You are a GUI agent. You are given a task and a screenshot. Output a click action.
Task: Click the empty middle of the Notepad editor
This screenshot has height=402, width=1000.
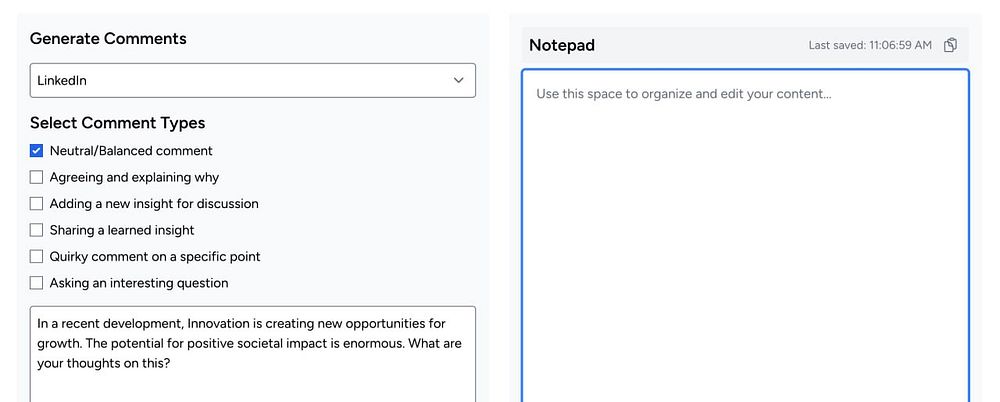pos(745,250)
